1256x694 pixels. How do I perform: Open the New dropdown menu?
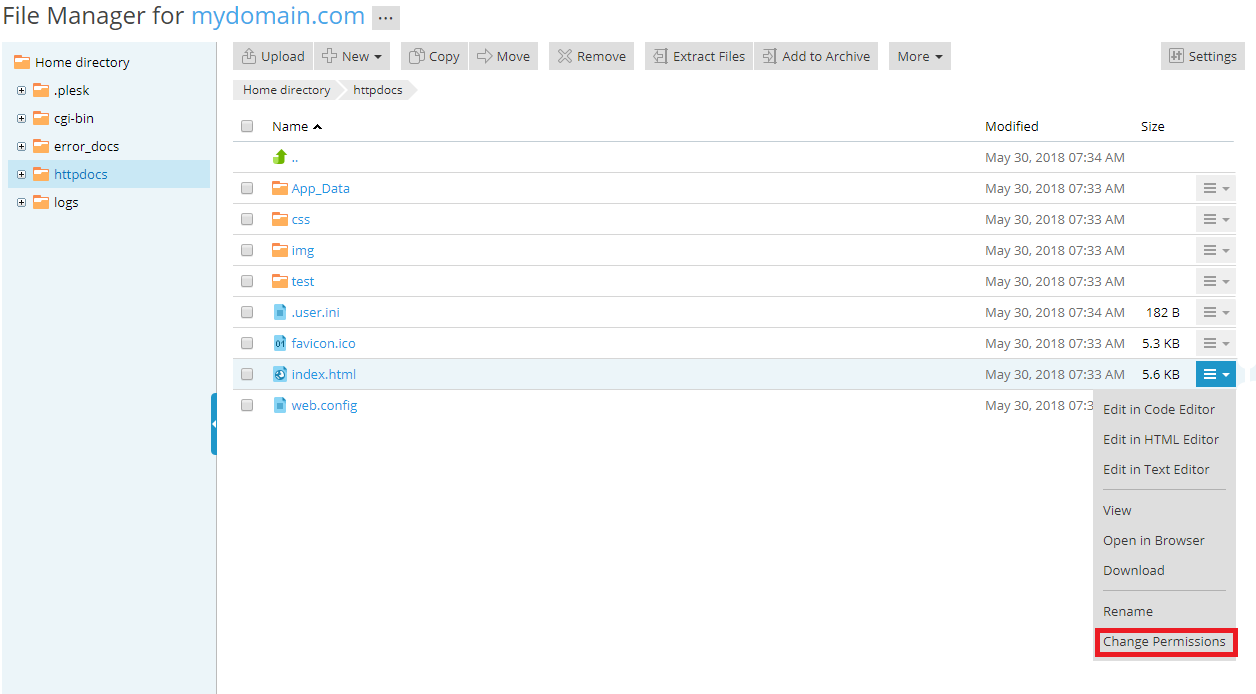[x=352, y=56]
